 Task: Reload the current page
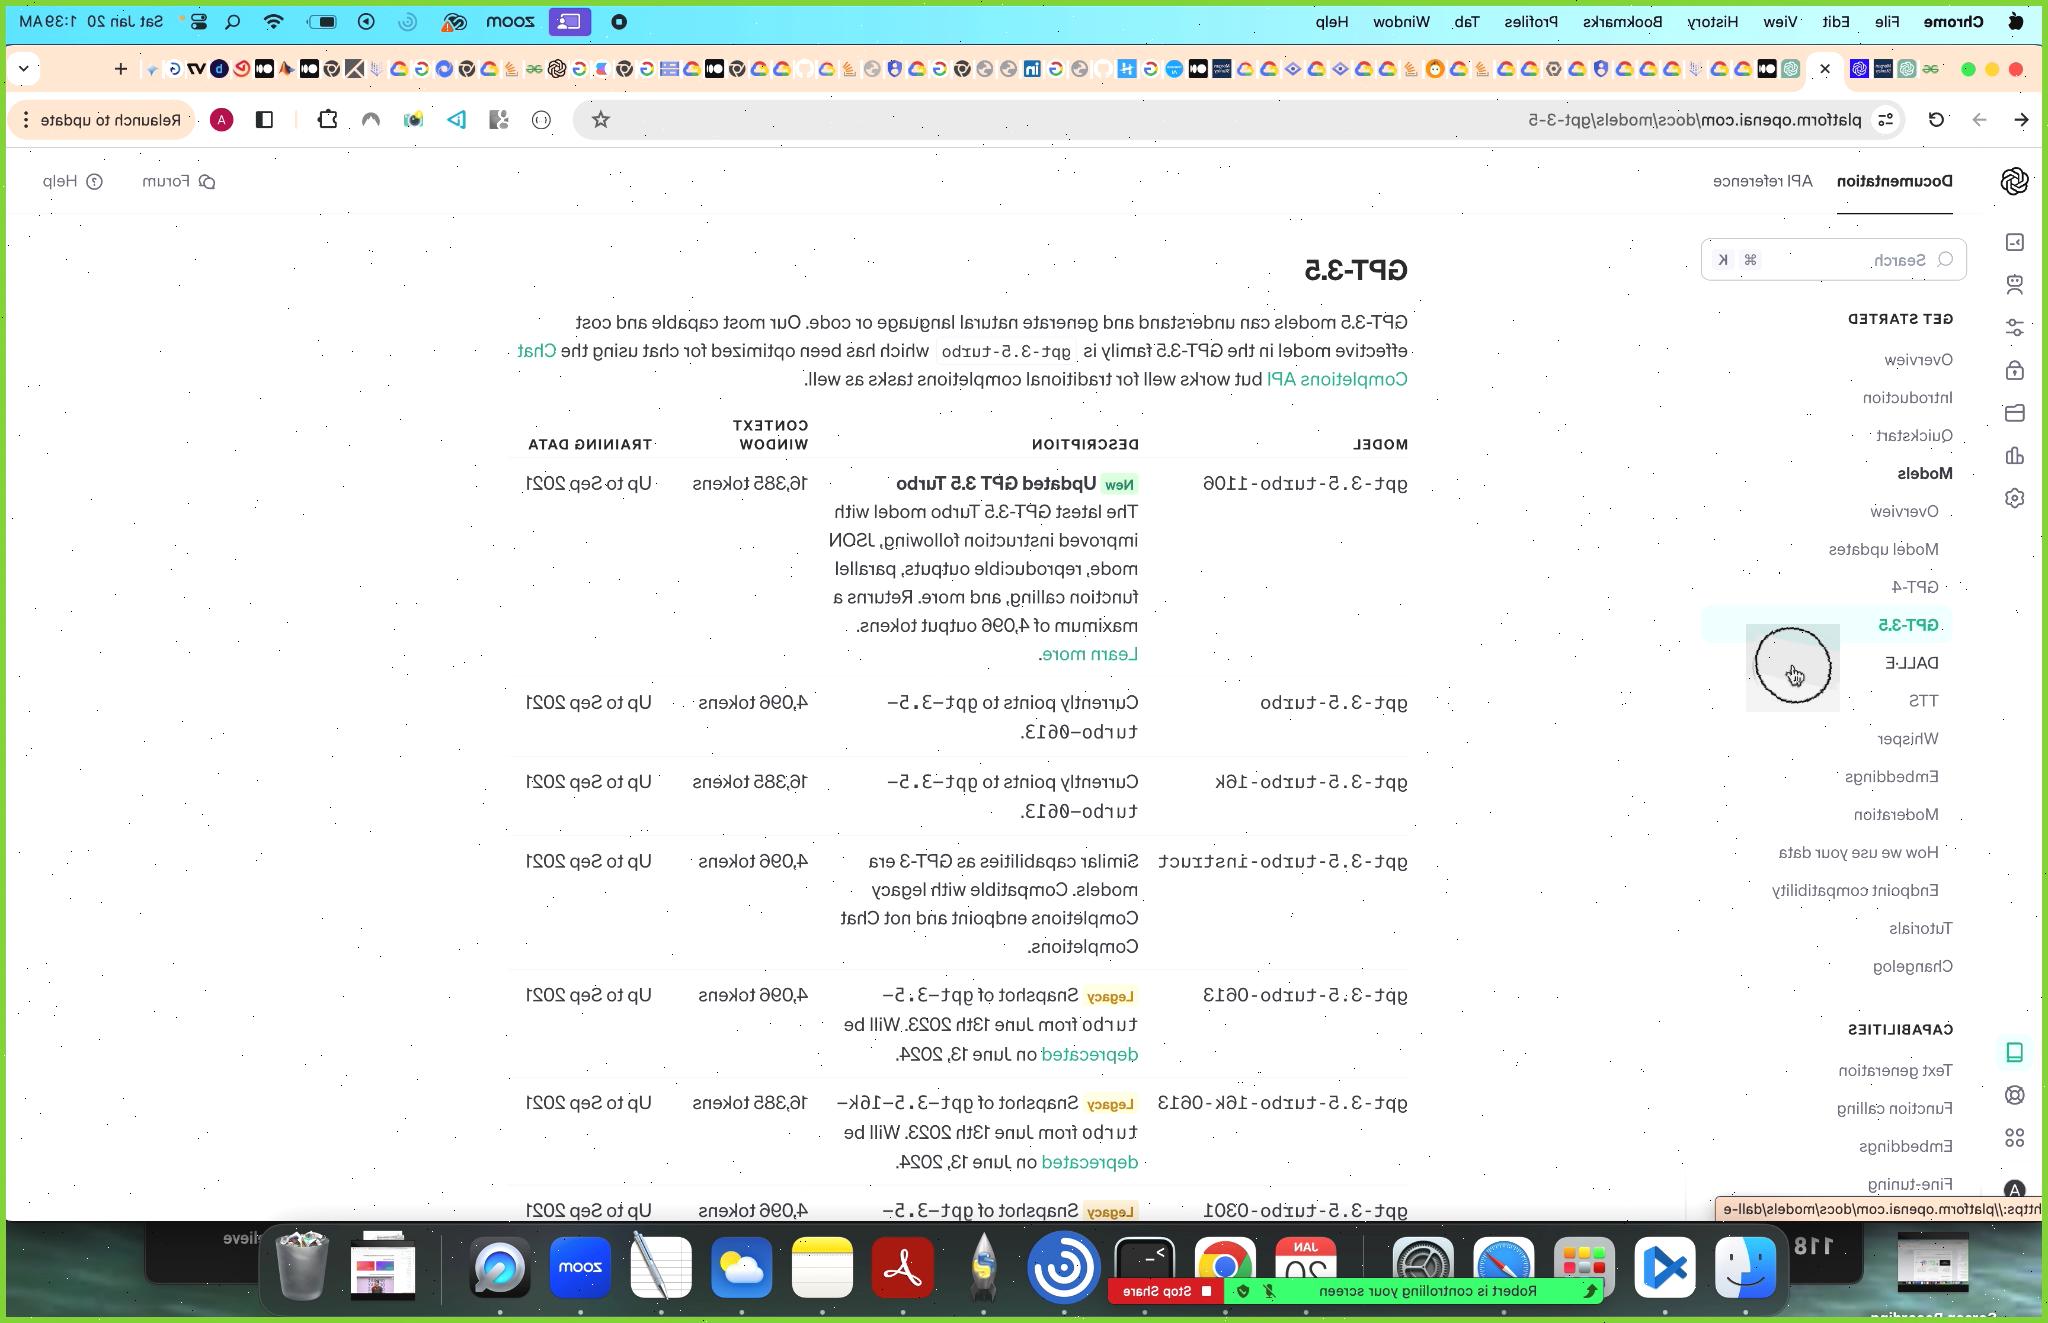coord(1936,120)
